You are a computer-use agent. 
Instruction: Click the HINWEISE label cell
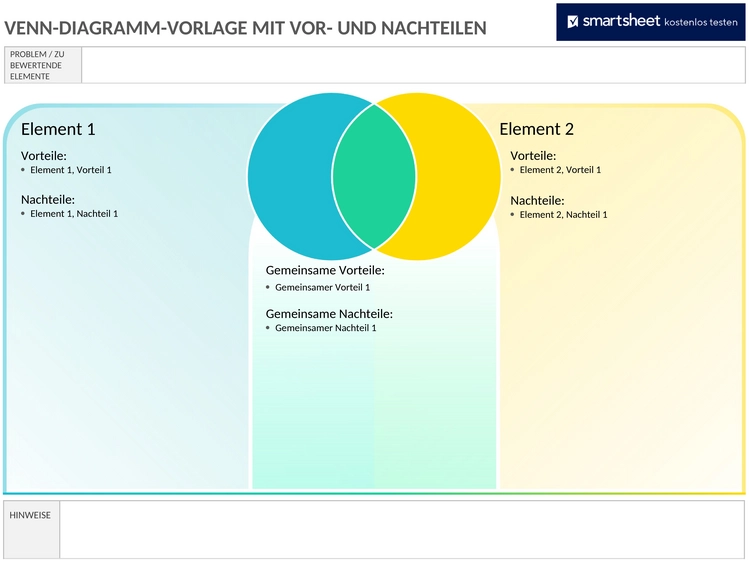point(32,529)
